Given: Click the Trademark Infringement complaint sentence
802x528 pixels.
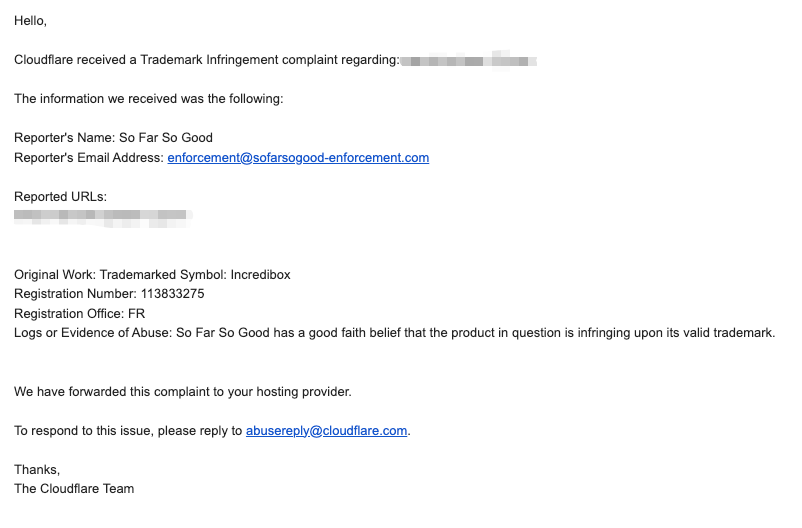Looking at the screenshot, I should 205,60.
